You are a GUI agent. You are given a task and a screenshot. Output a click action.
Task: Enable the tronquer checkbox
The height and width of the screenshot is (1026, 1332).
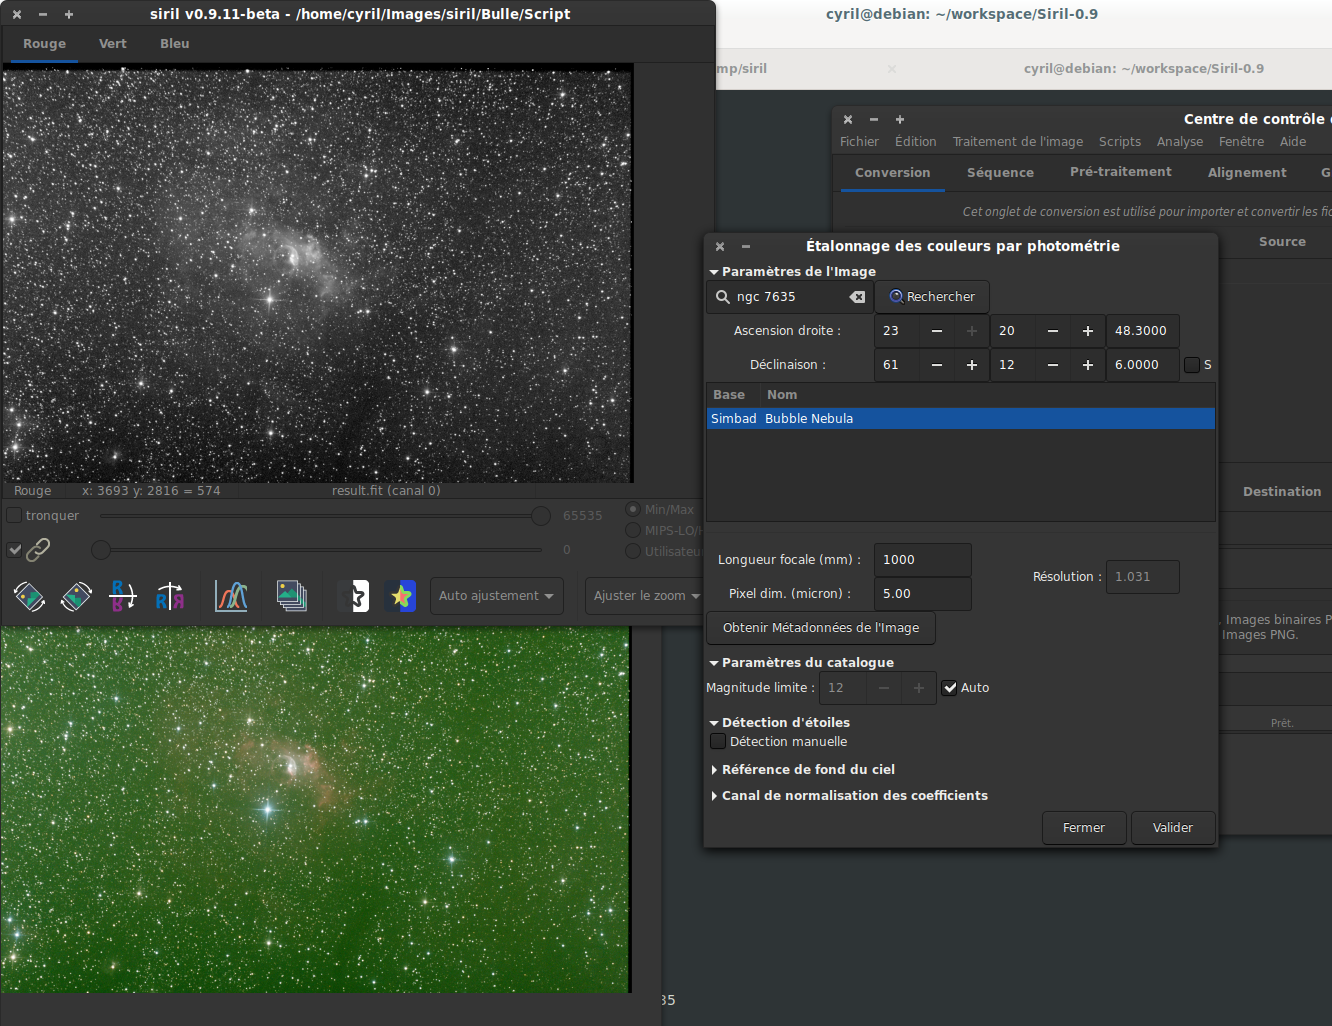coord(15,516)
